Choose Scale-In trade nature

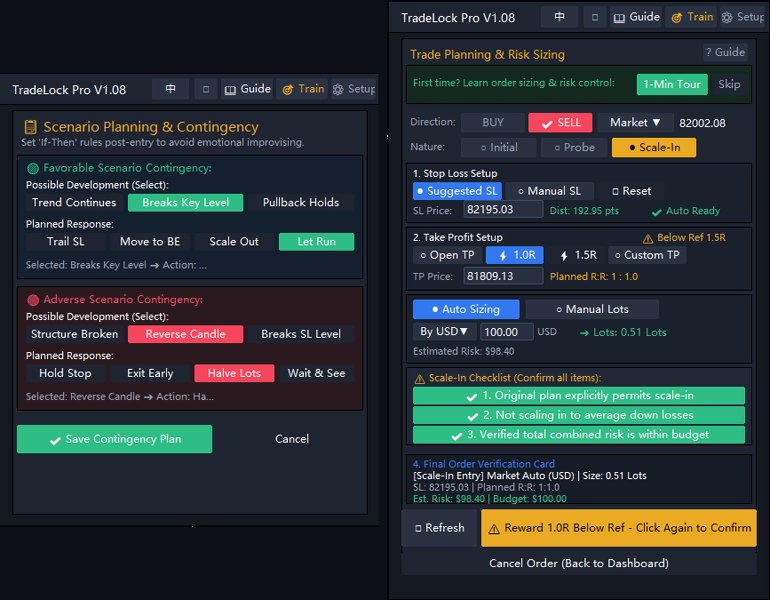click(x=654, y=147)
